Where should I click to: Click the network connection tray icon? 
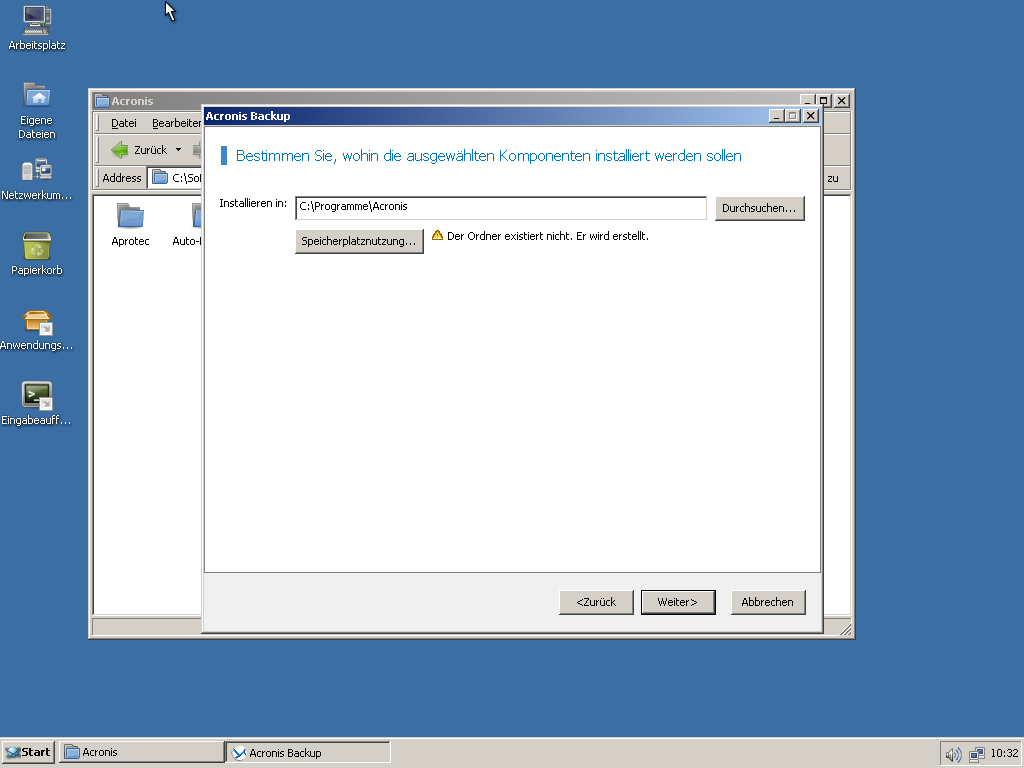(977, 753)
